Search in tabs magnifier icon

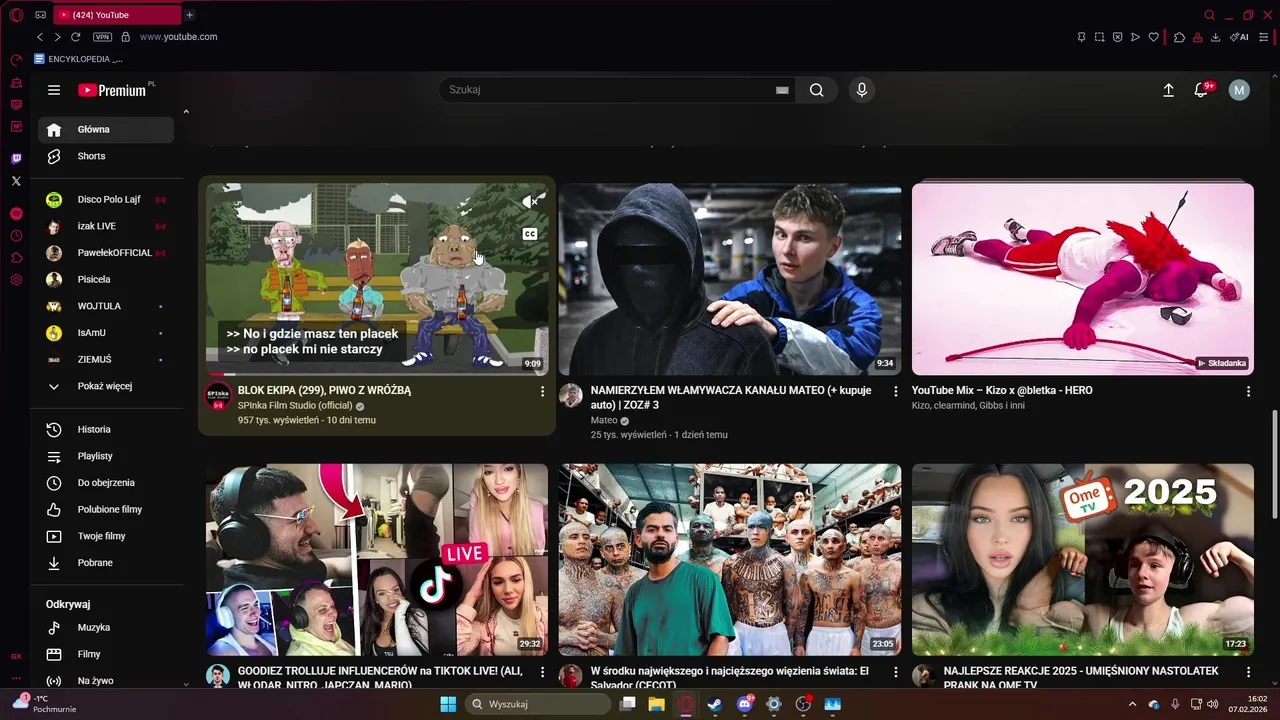(1209, 15)
